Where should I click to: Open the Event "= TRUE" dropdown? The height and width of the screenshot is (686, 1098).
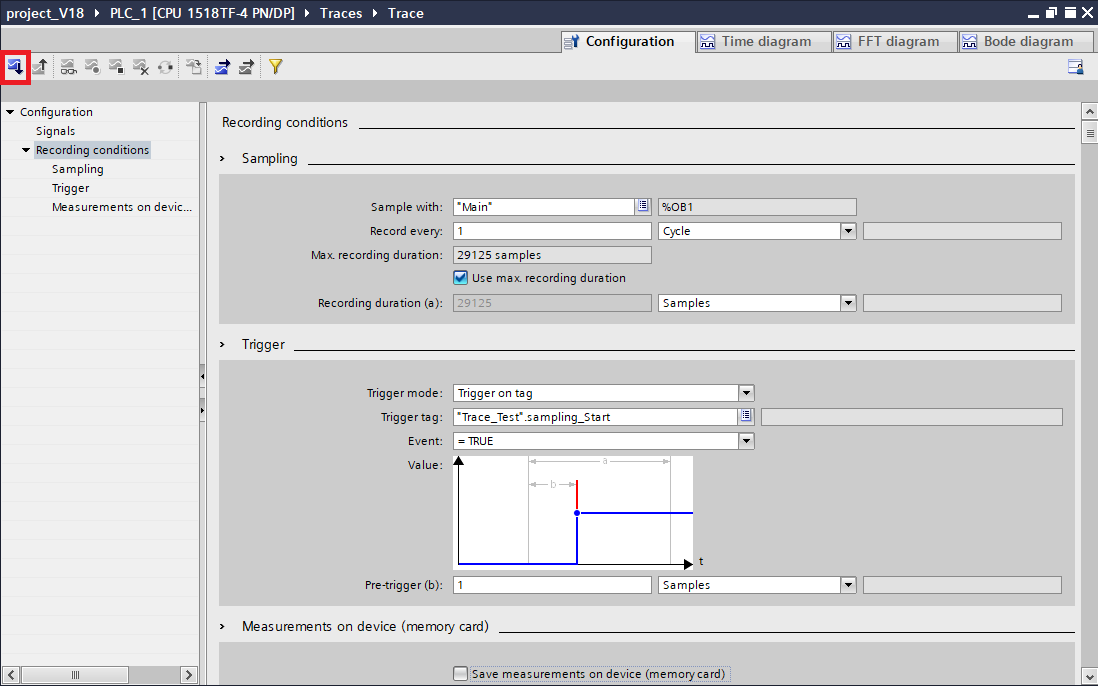pos(746,441)
